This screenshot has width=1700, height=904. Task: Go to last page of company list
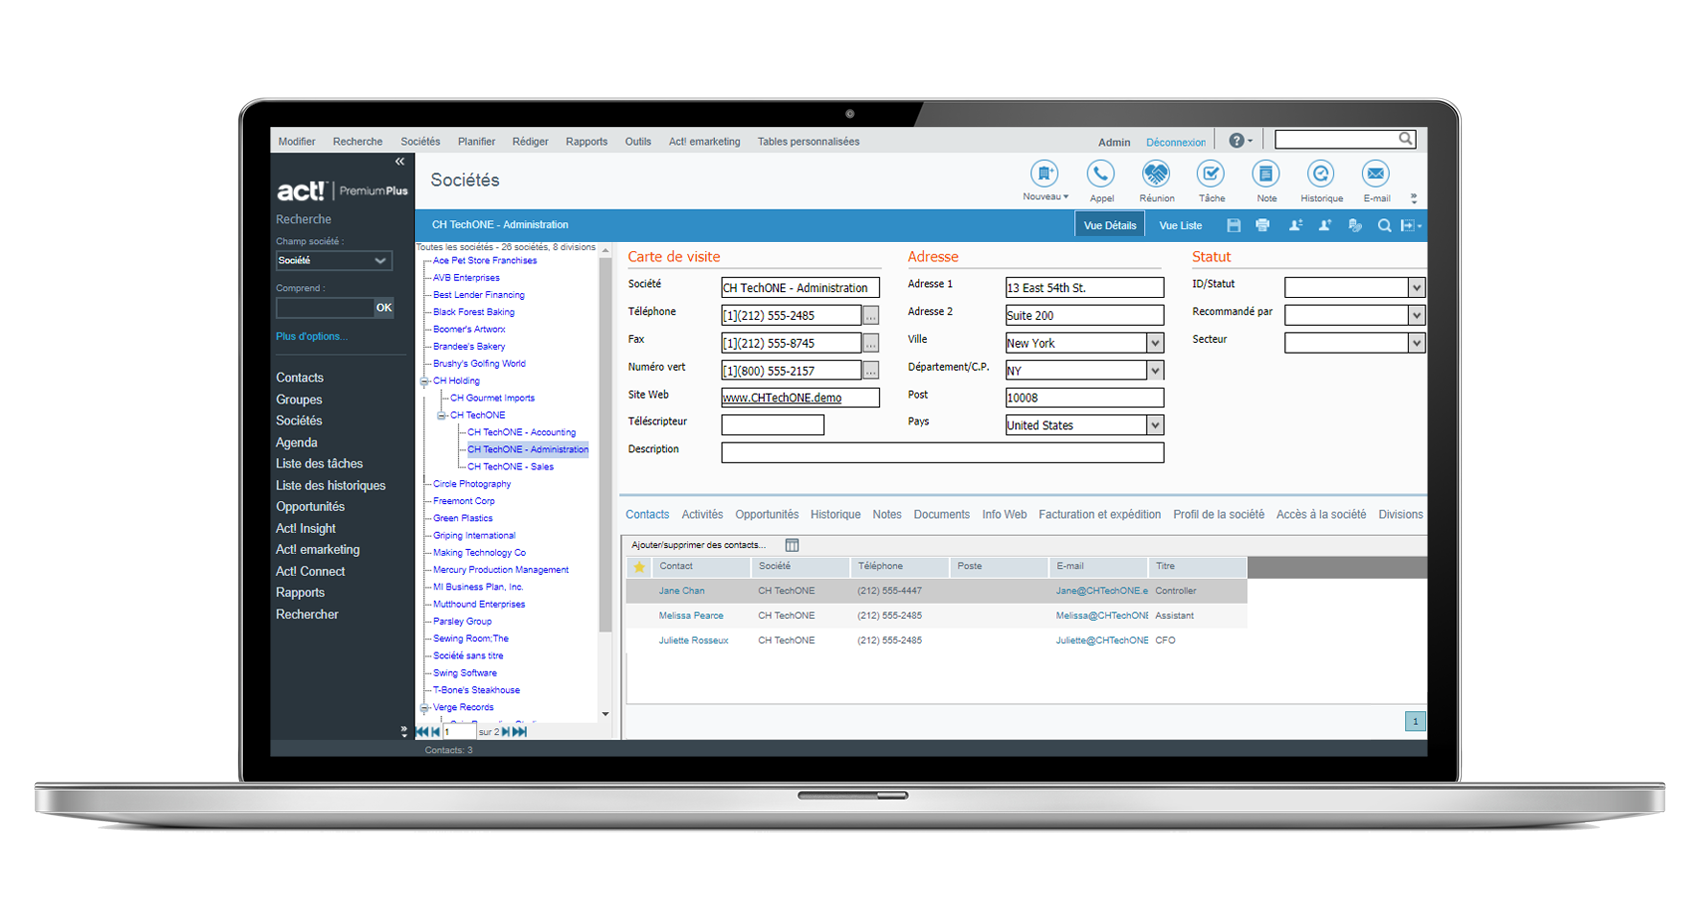(x=520, y=732)
